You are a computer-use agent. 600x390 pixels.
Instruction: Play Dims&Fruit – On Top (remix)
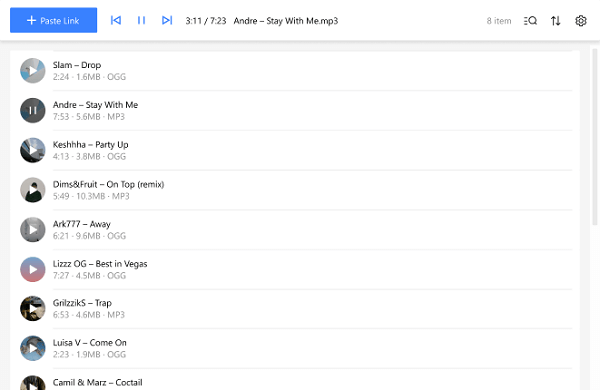coord(33,190)
